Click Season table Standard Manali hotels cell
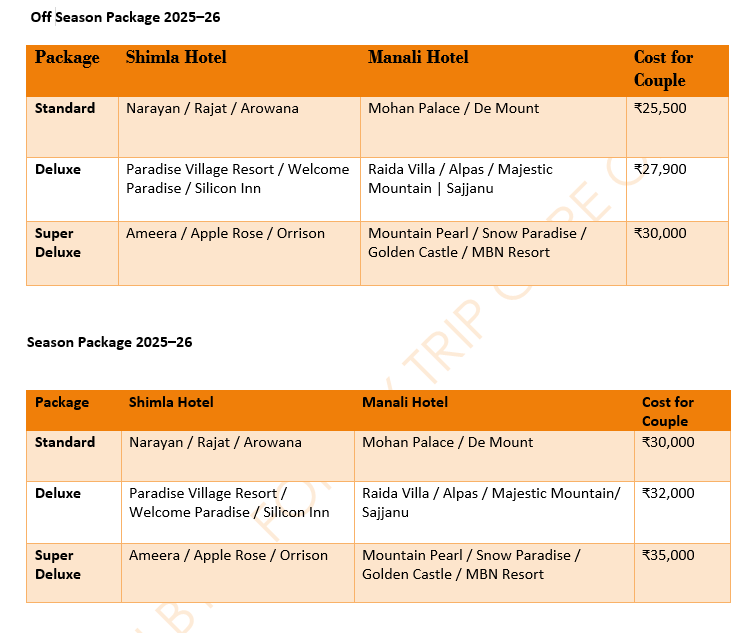This screenshot has height=633, width=746. click(x=447, y=442)
